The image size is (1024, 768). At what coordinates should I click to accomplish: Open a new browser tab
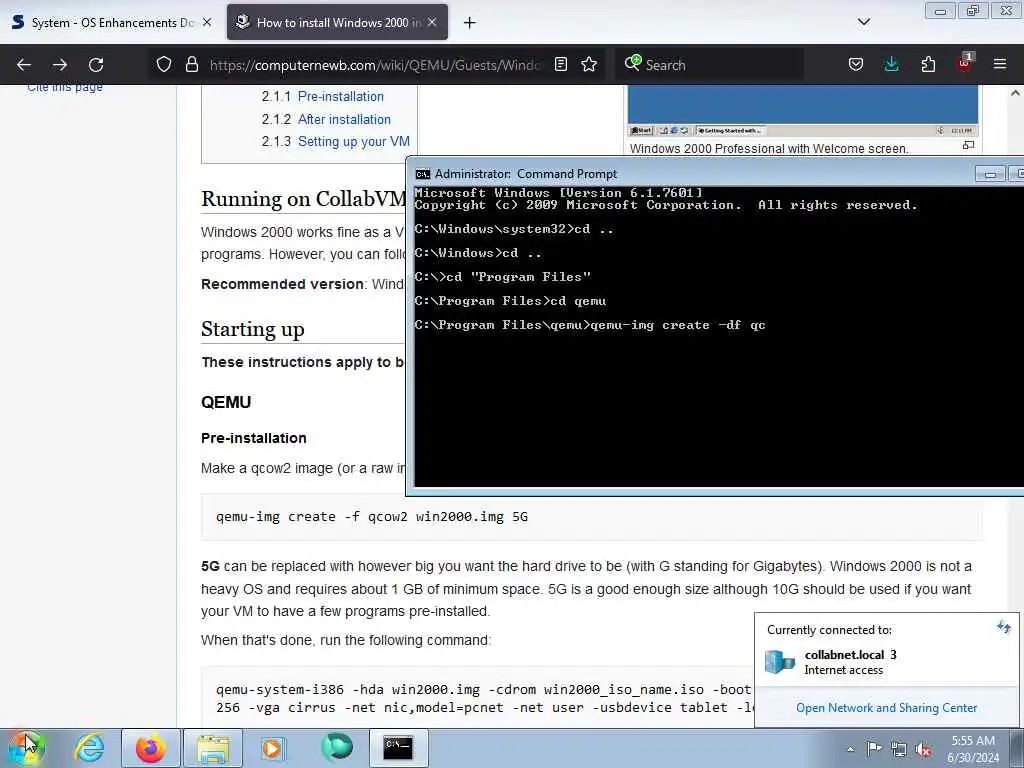coord(470,23)
